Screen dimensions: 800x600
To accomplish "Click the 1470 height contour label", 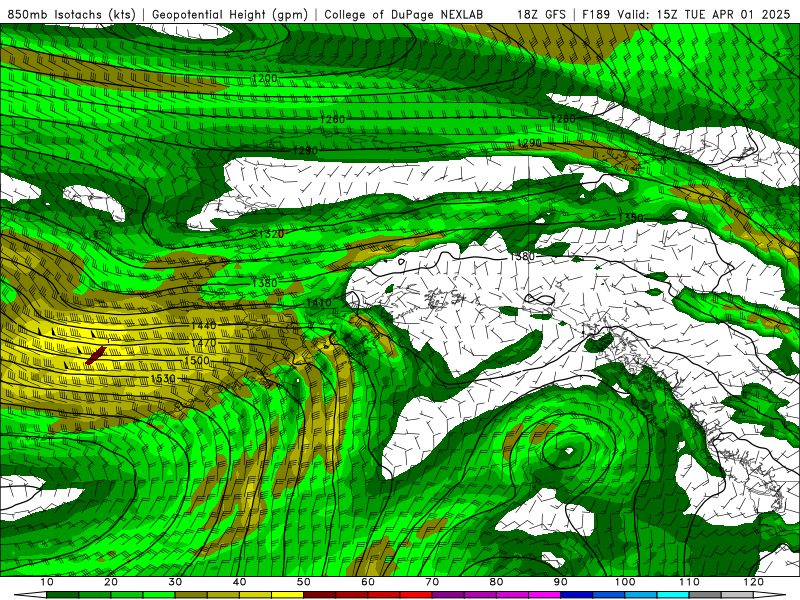I will [x=204, y=343].
